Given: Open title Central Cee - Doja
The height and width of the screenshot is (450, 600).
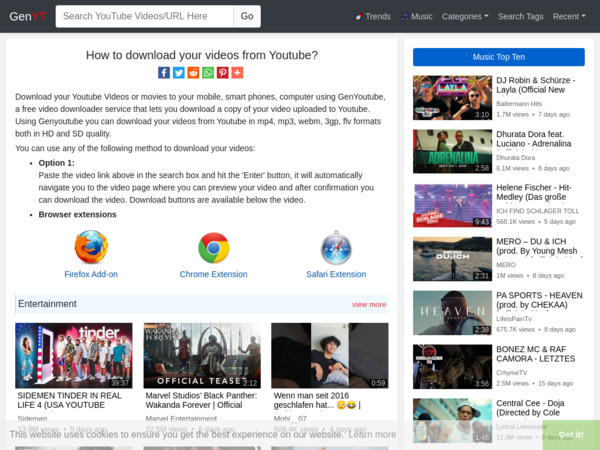Looking at the screenshot, I should pyautogui.click(x=530, y=408).
